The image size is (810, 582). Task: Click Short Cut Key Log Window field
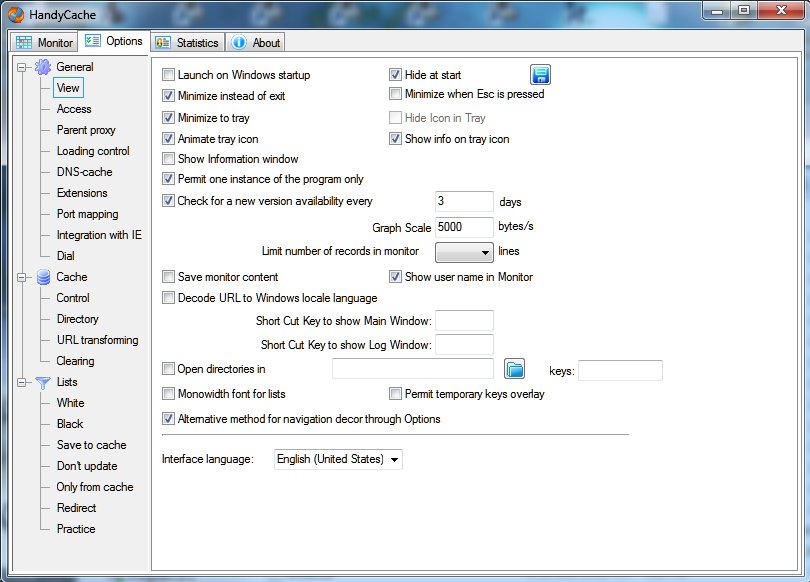(464, 344)
